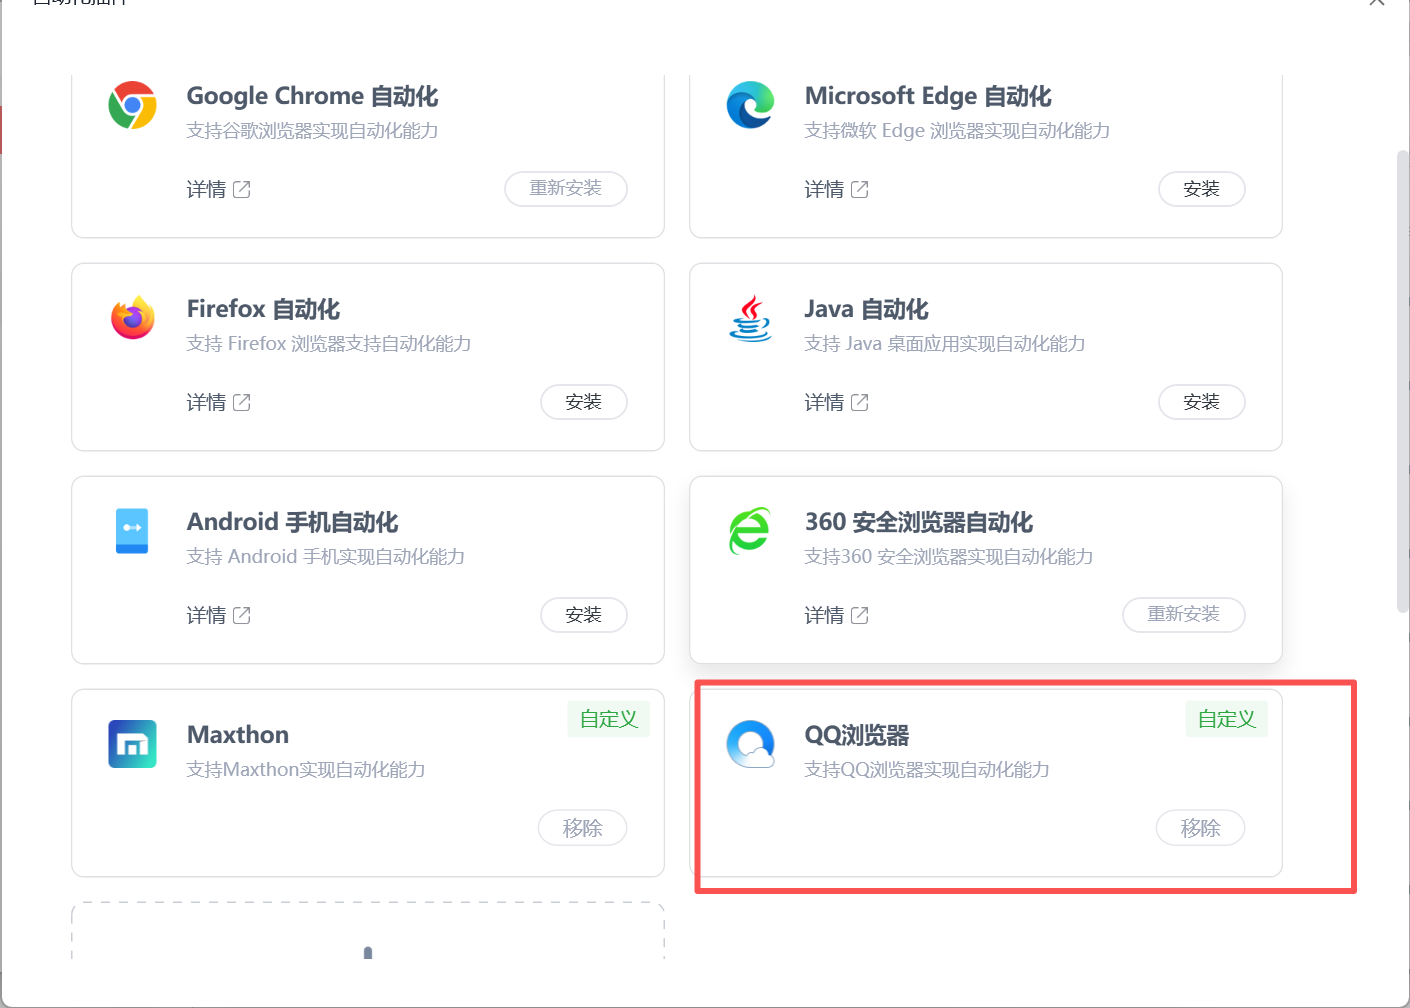Reinstall the 360 secure browser plugin
Screen dimensions: 1410x1008
1184,615
